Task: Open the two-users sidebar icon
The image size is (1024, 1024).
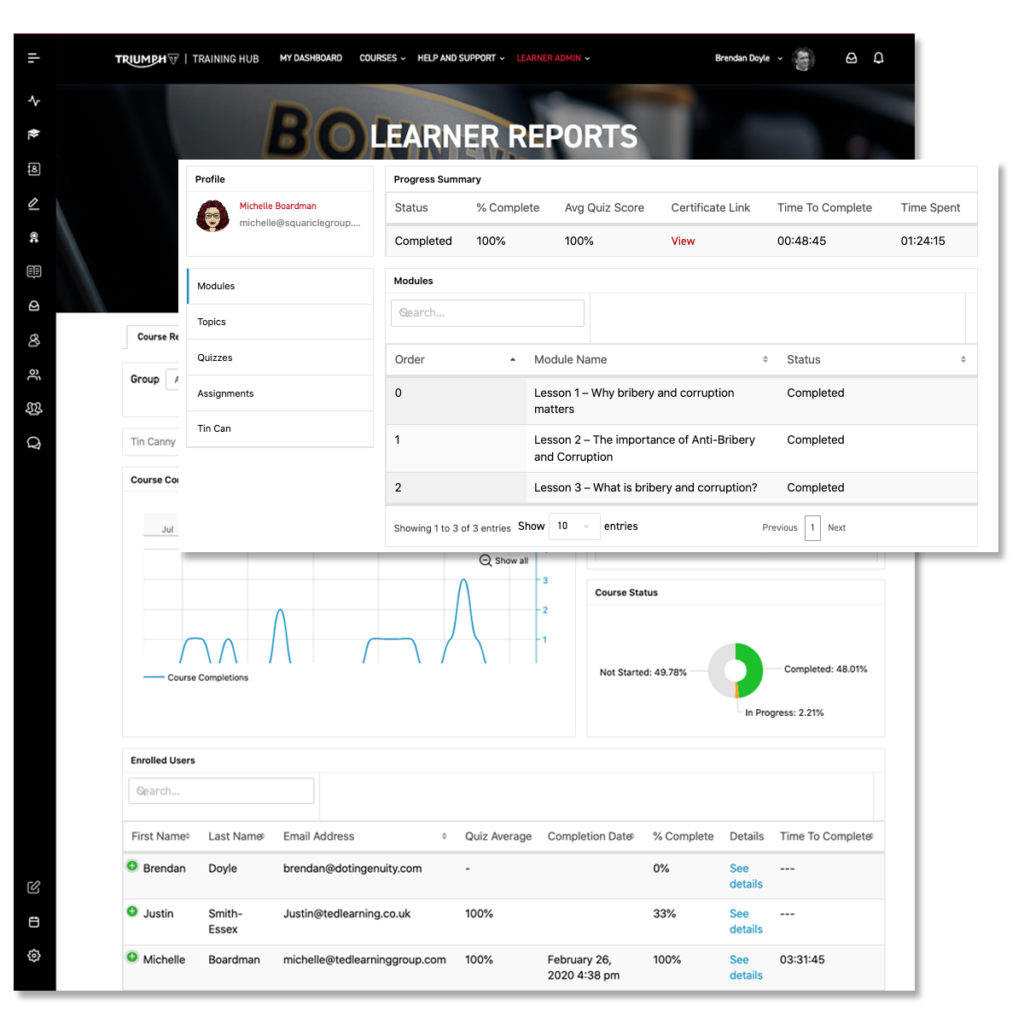Action: click(34, 375)
